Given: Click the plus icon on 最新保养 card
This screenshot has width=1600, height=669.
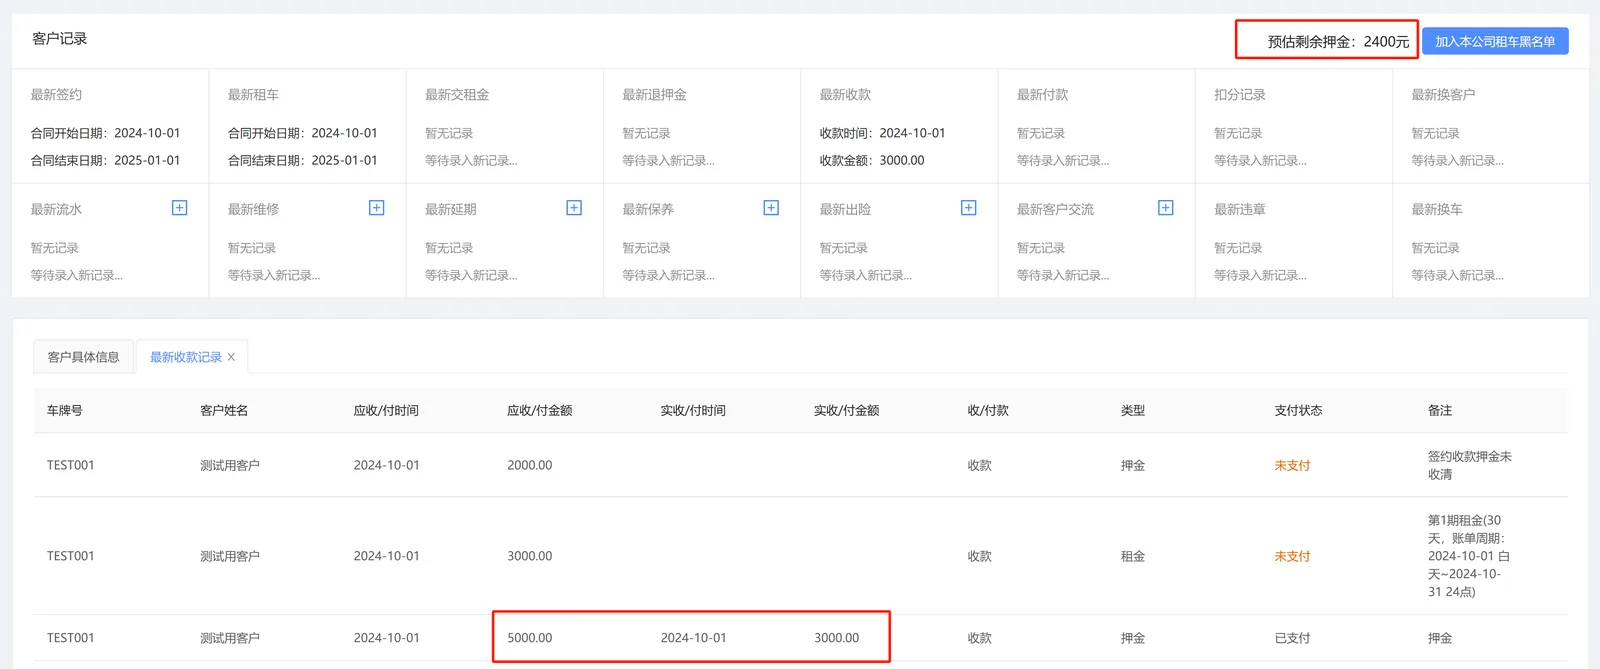Looking at the screenshot, I should pos(771,208).
